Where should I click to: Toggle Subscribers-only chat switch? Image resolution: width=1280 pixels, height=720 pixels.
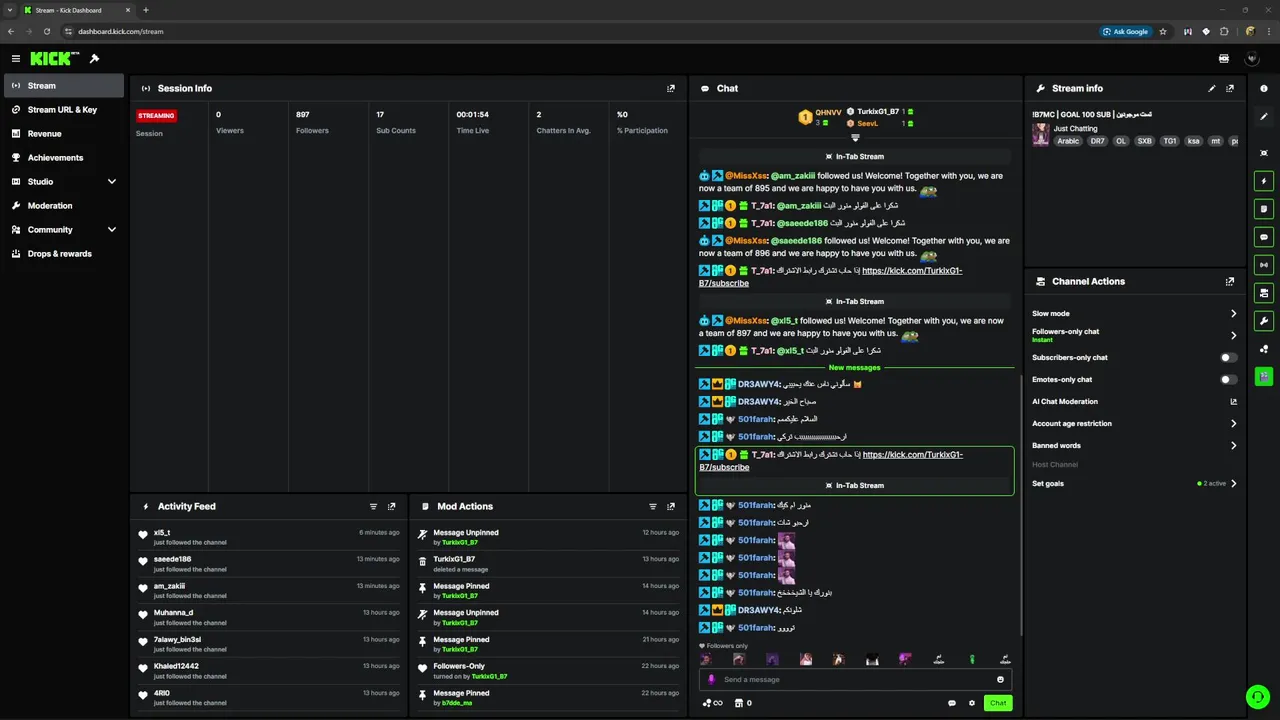click(1229, 358)
